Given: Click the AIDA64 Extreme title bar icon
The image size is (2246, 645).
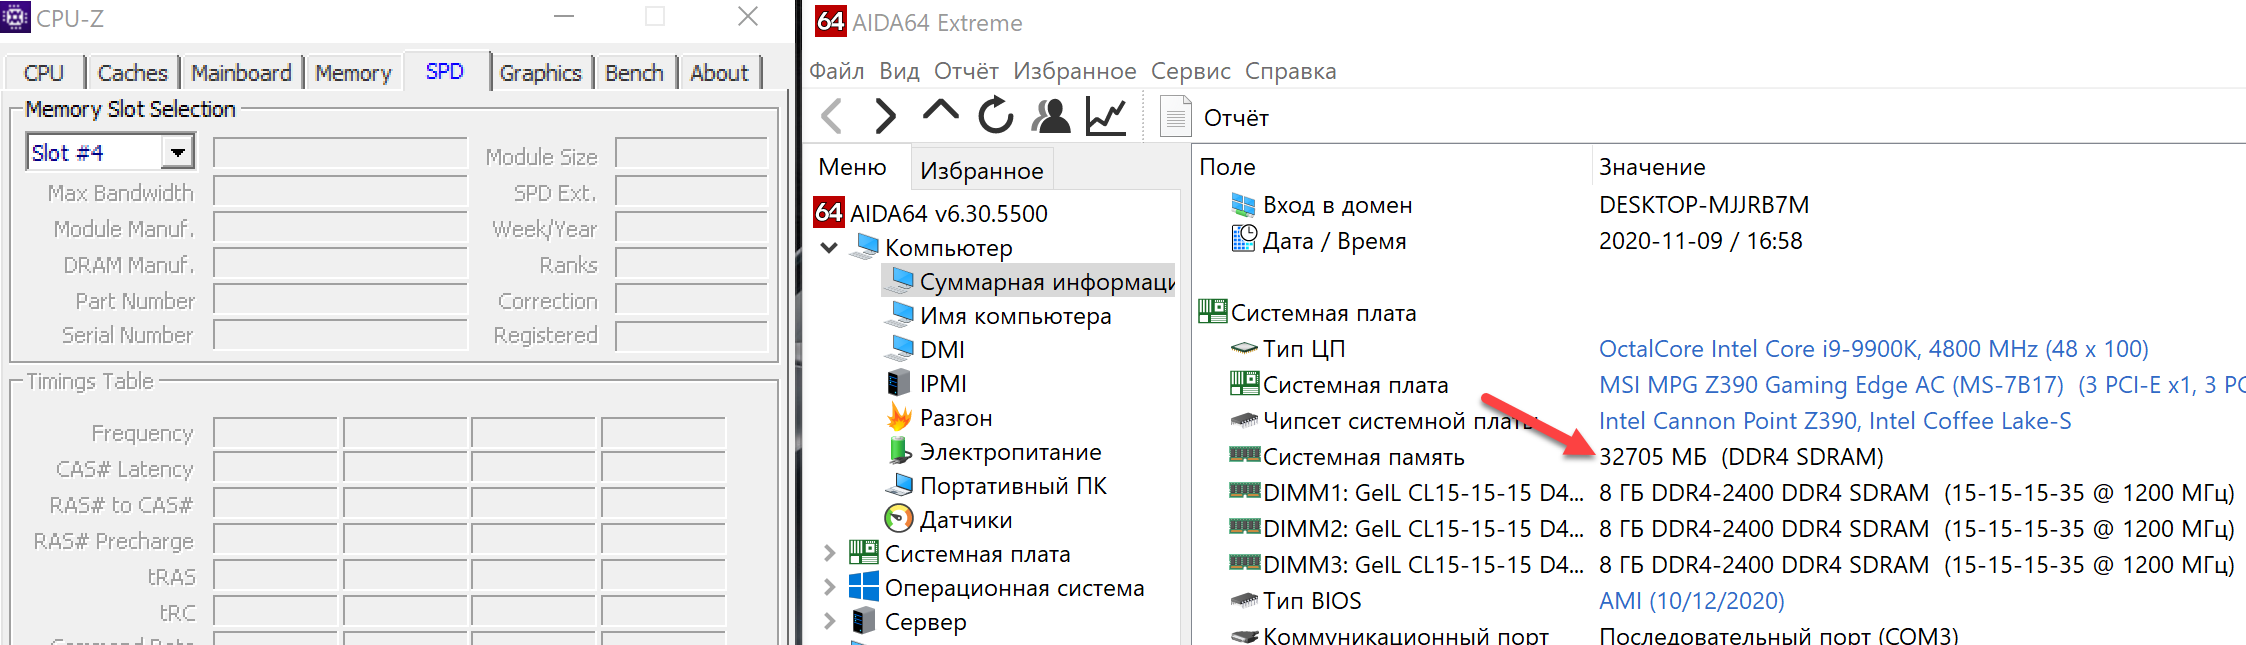Looking at the screenshot, I should (x=830, y=21).
